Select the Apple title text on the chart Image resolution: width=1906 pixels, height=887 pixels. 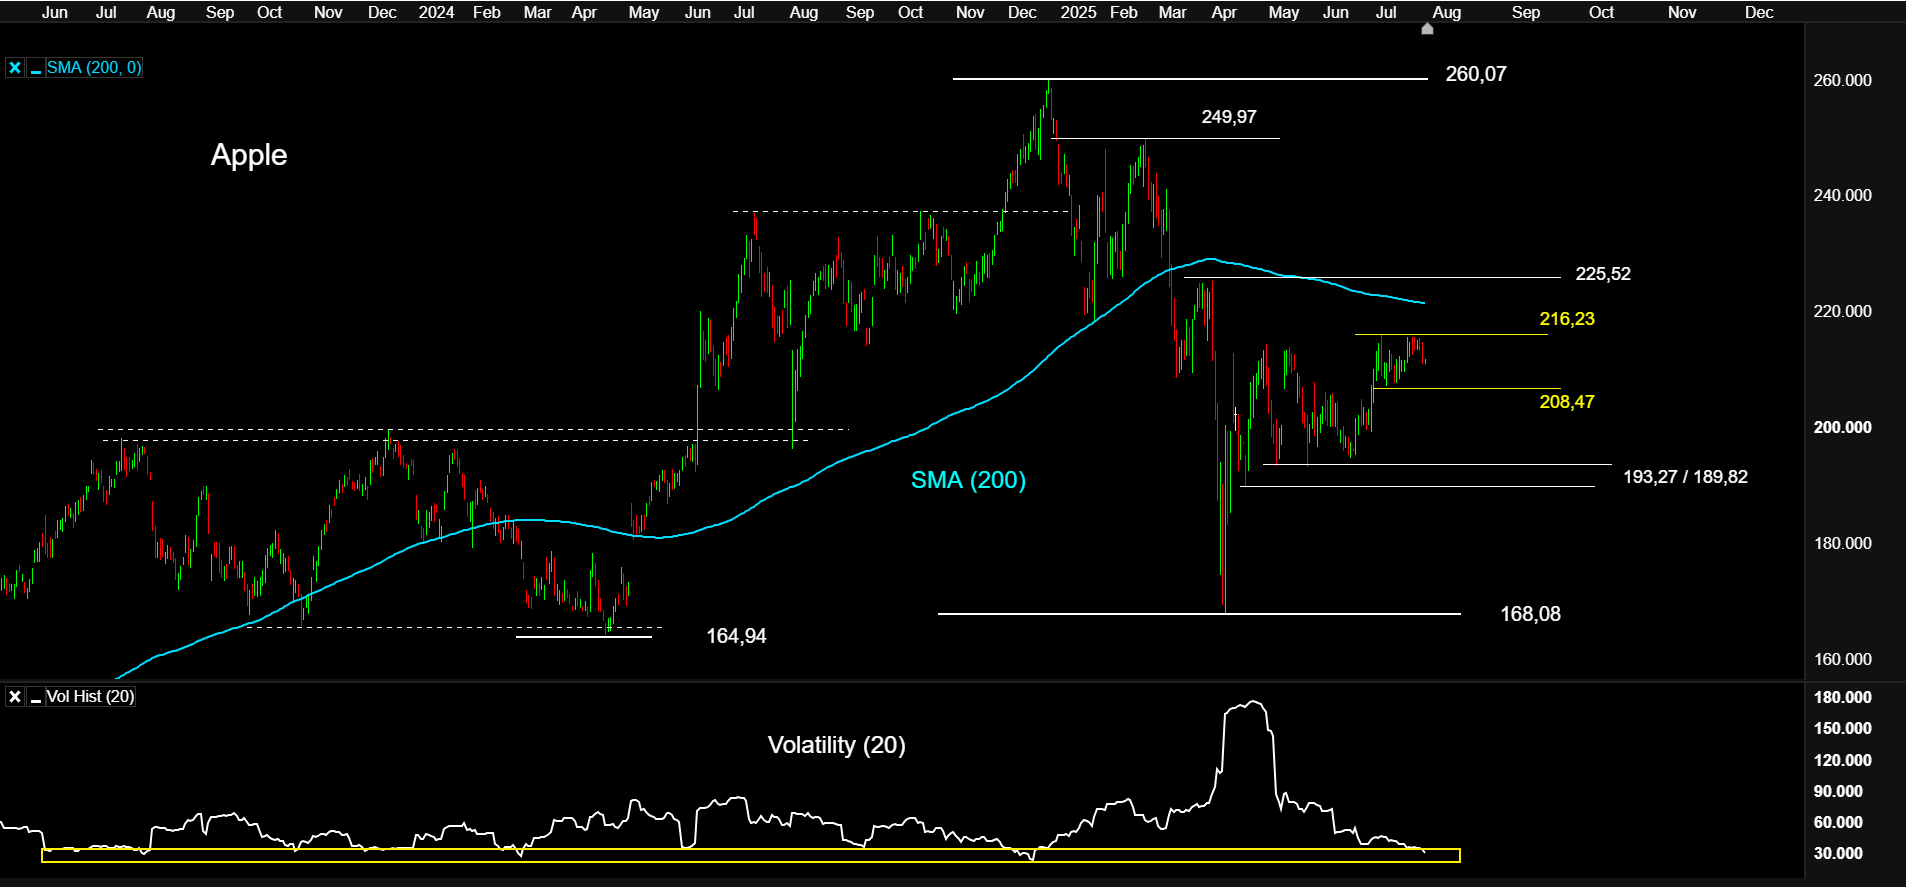[249, 155]
